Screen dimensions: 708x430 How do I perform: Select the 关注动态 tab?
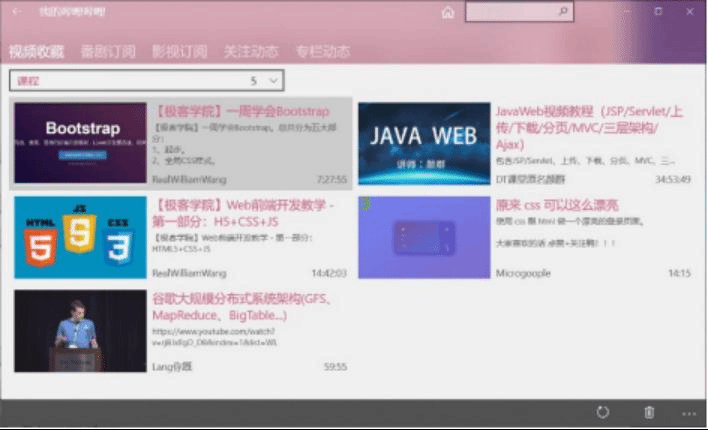tap(251, 52)
